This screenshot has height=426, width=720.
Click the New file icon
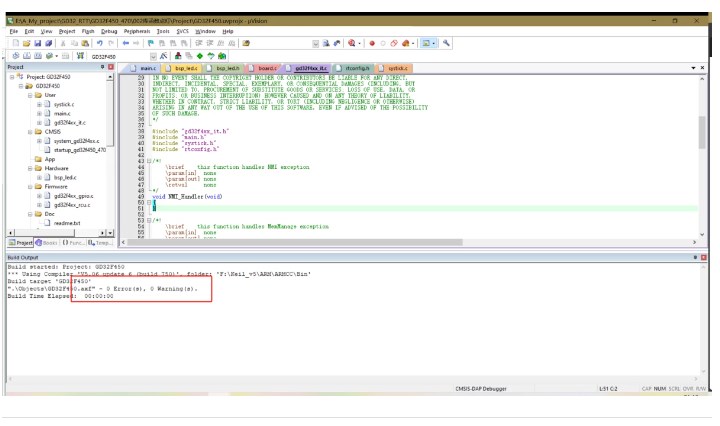click(x=15, y=43)
